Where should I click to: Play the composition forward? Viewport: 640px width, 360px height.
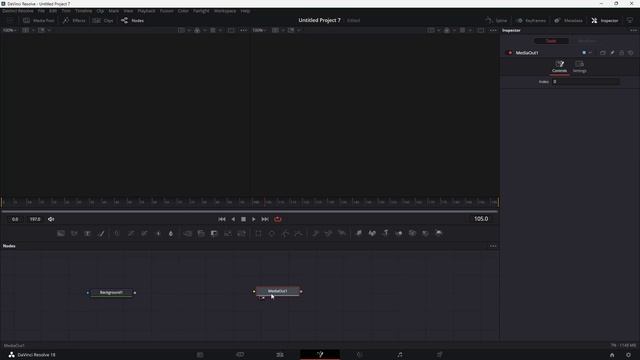[253, 219]
